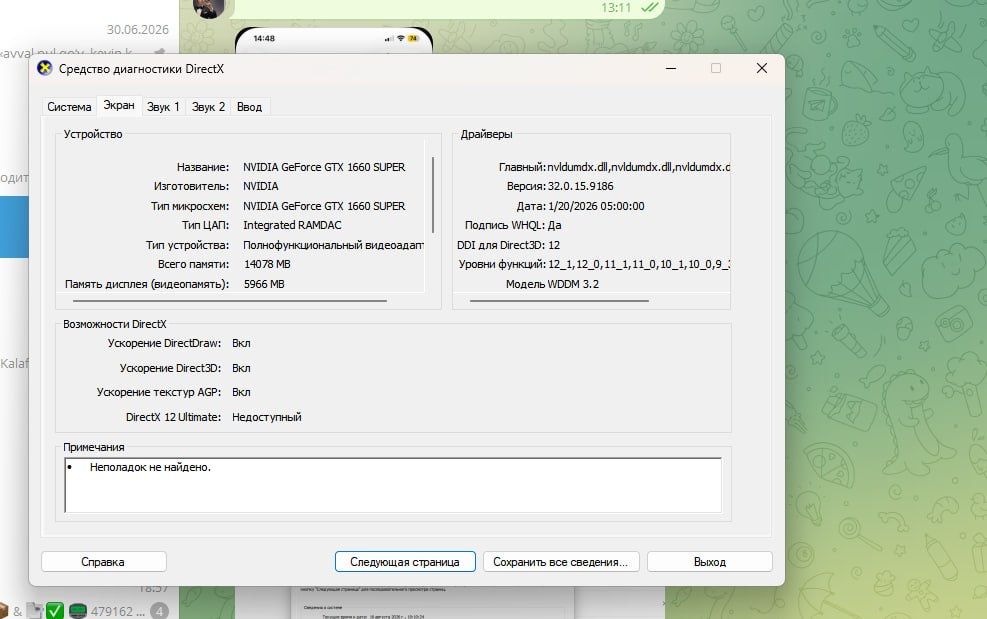Select the Экран tab
Viewport: 987px width, 619px height.
119,105
